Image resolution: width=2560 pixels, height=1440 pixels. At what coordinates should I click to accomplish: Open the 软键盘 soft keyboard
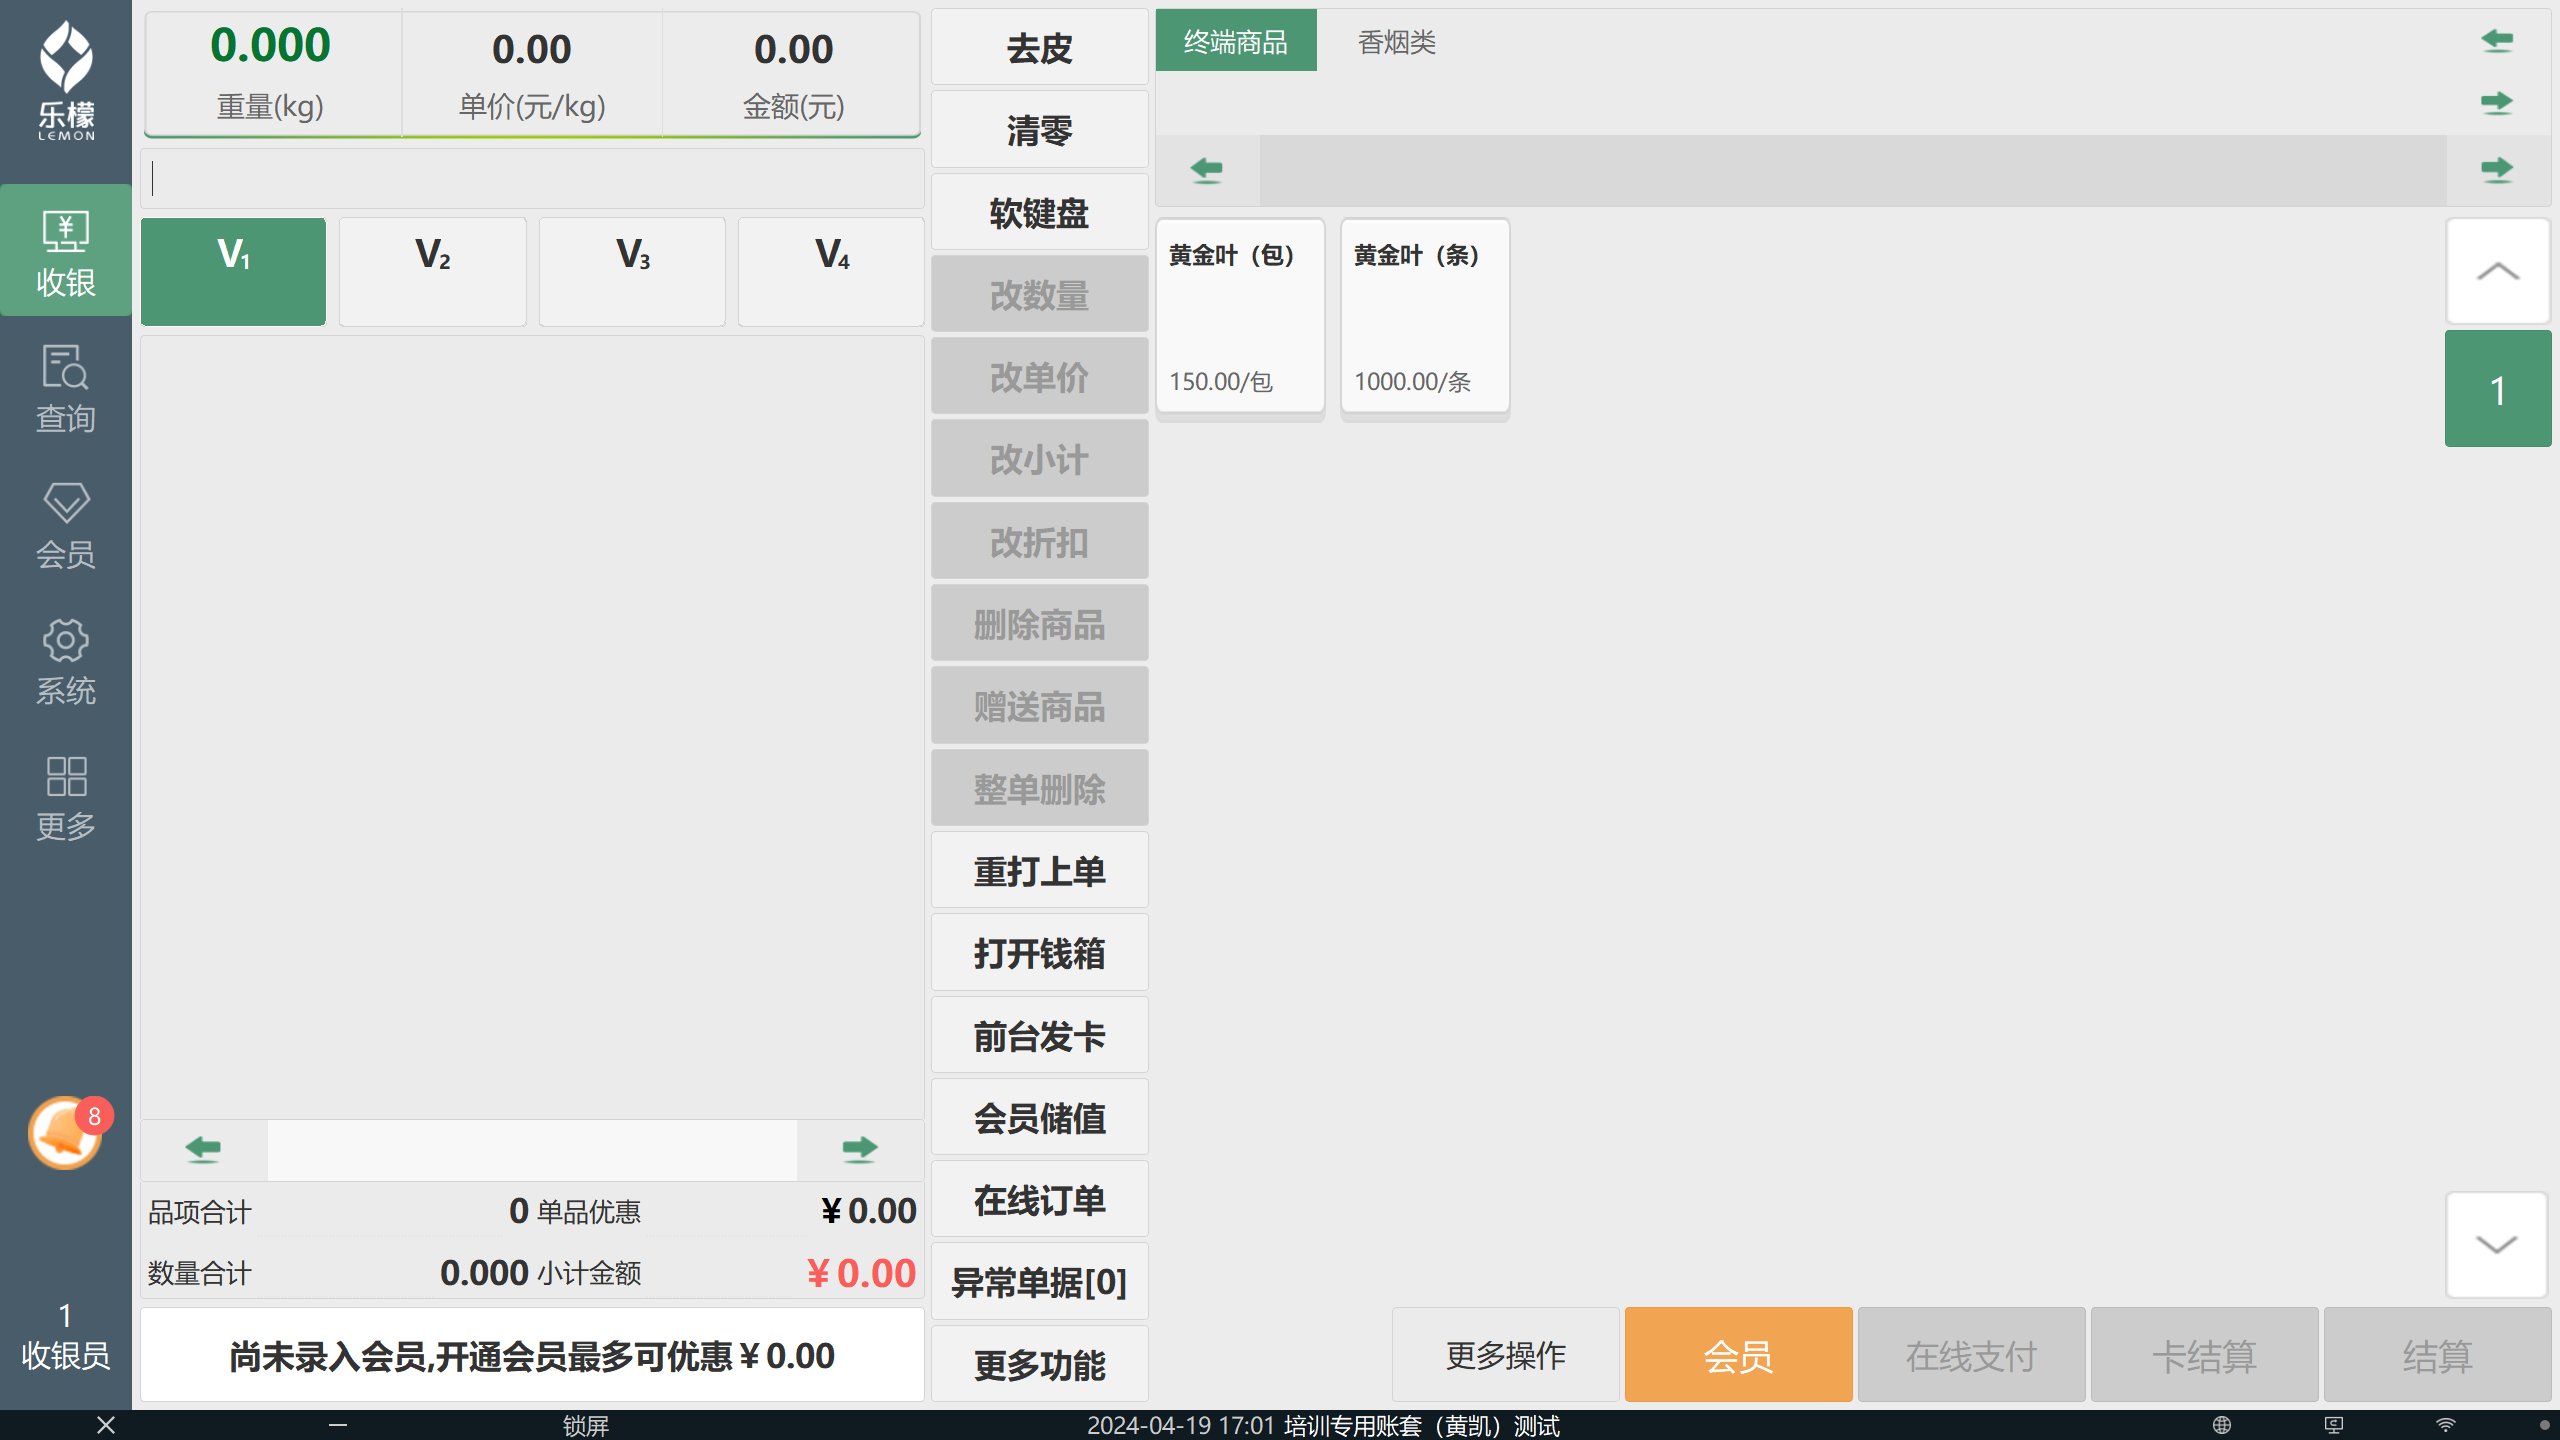[1040, 213]
